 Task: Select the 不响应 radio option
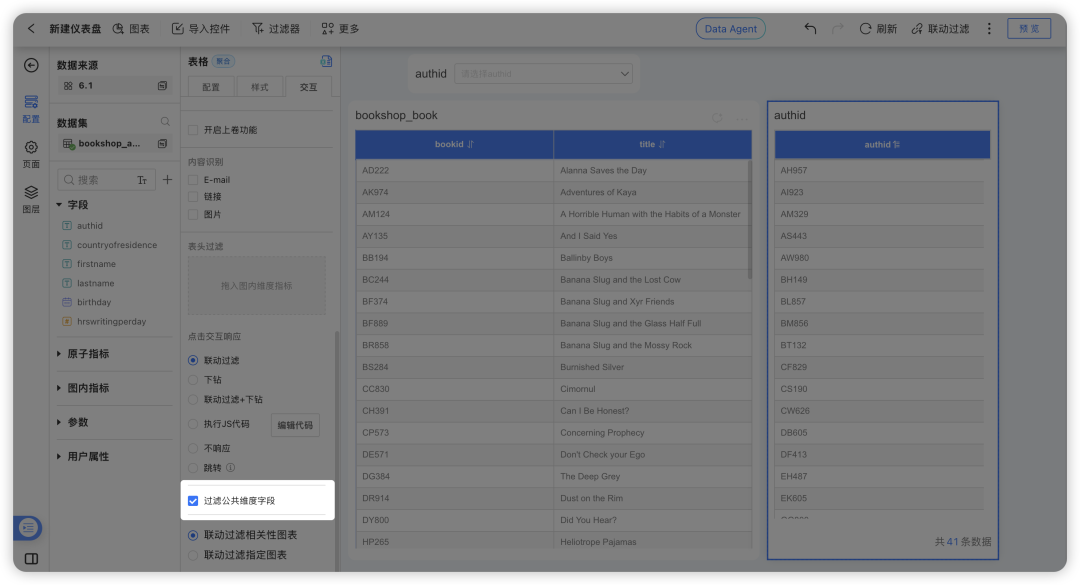(194, 448)
